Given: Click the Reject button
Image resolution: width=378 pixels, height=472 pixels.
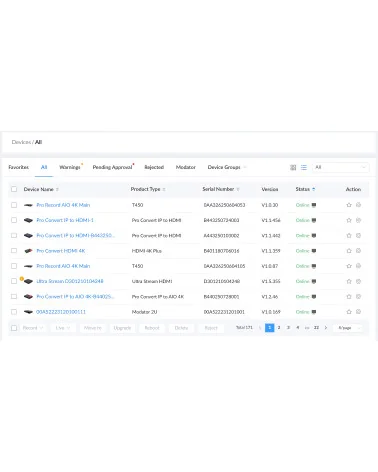Looking at the screenshot, I should click(x=211, y=328).
